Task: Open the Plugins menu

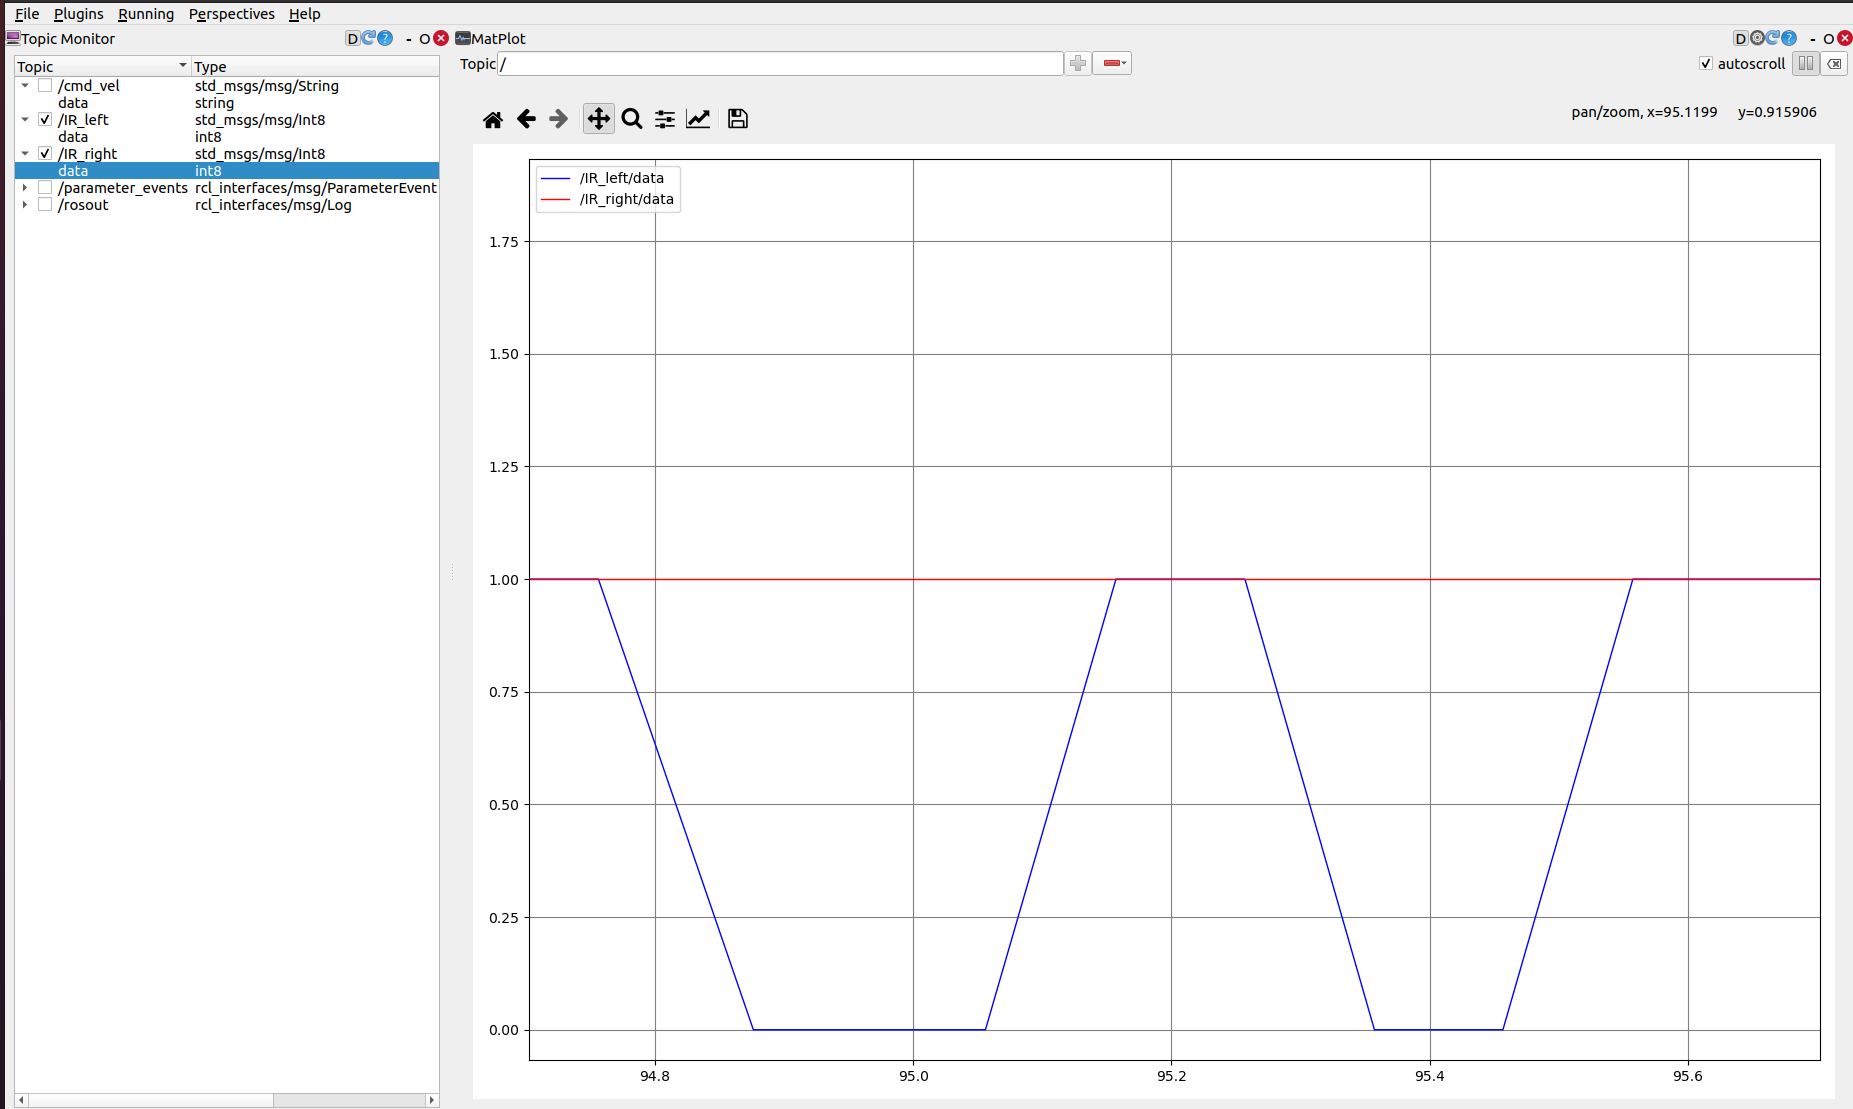Action: [x=78, y=14]
